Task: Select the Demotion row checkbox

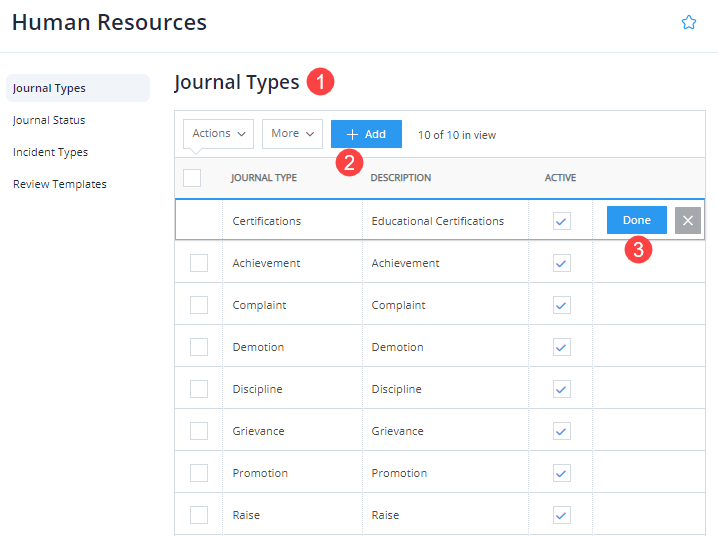Action: pyautogui.click(x=199, y=347)
